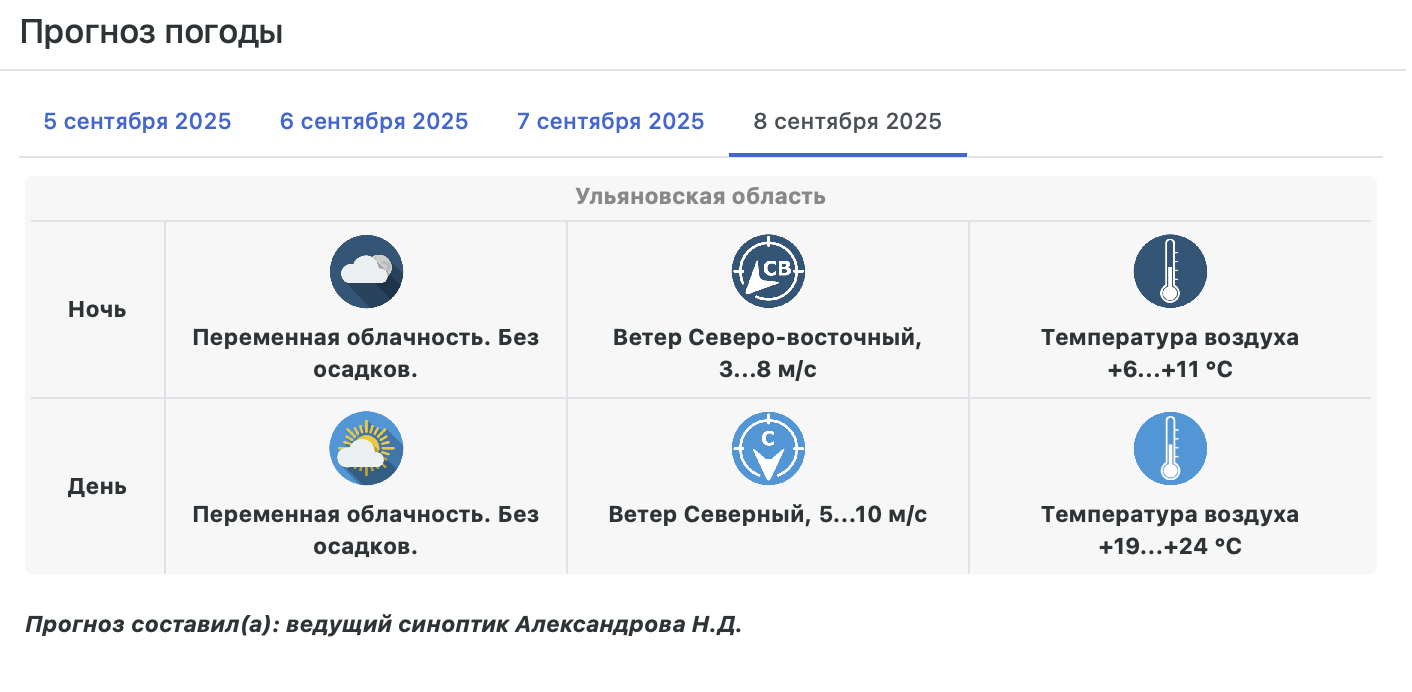Click the Ульяновская область table header
The height and width of the screenshot is (692, 1412).
[700, 196]
